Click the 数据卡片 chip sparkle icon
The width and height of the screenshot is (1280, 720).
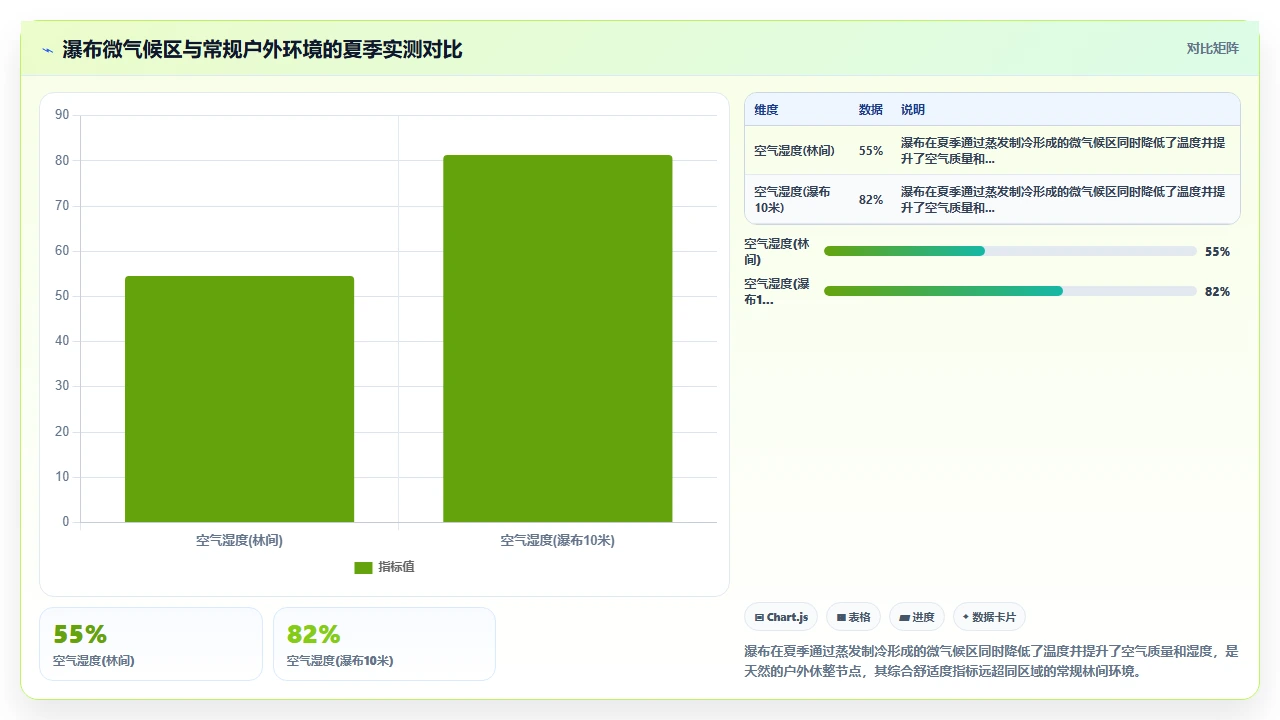click(966, 617)
